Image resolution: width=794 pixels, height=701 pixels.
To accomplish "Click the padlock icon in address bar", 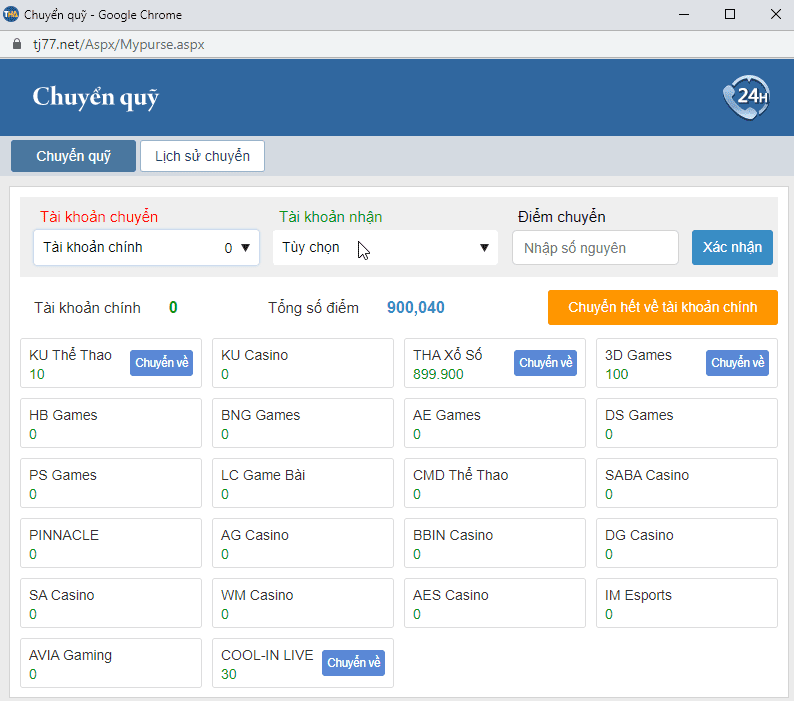I will click(x=15, y=45).
